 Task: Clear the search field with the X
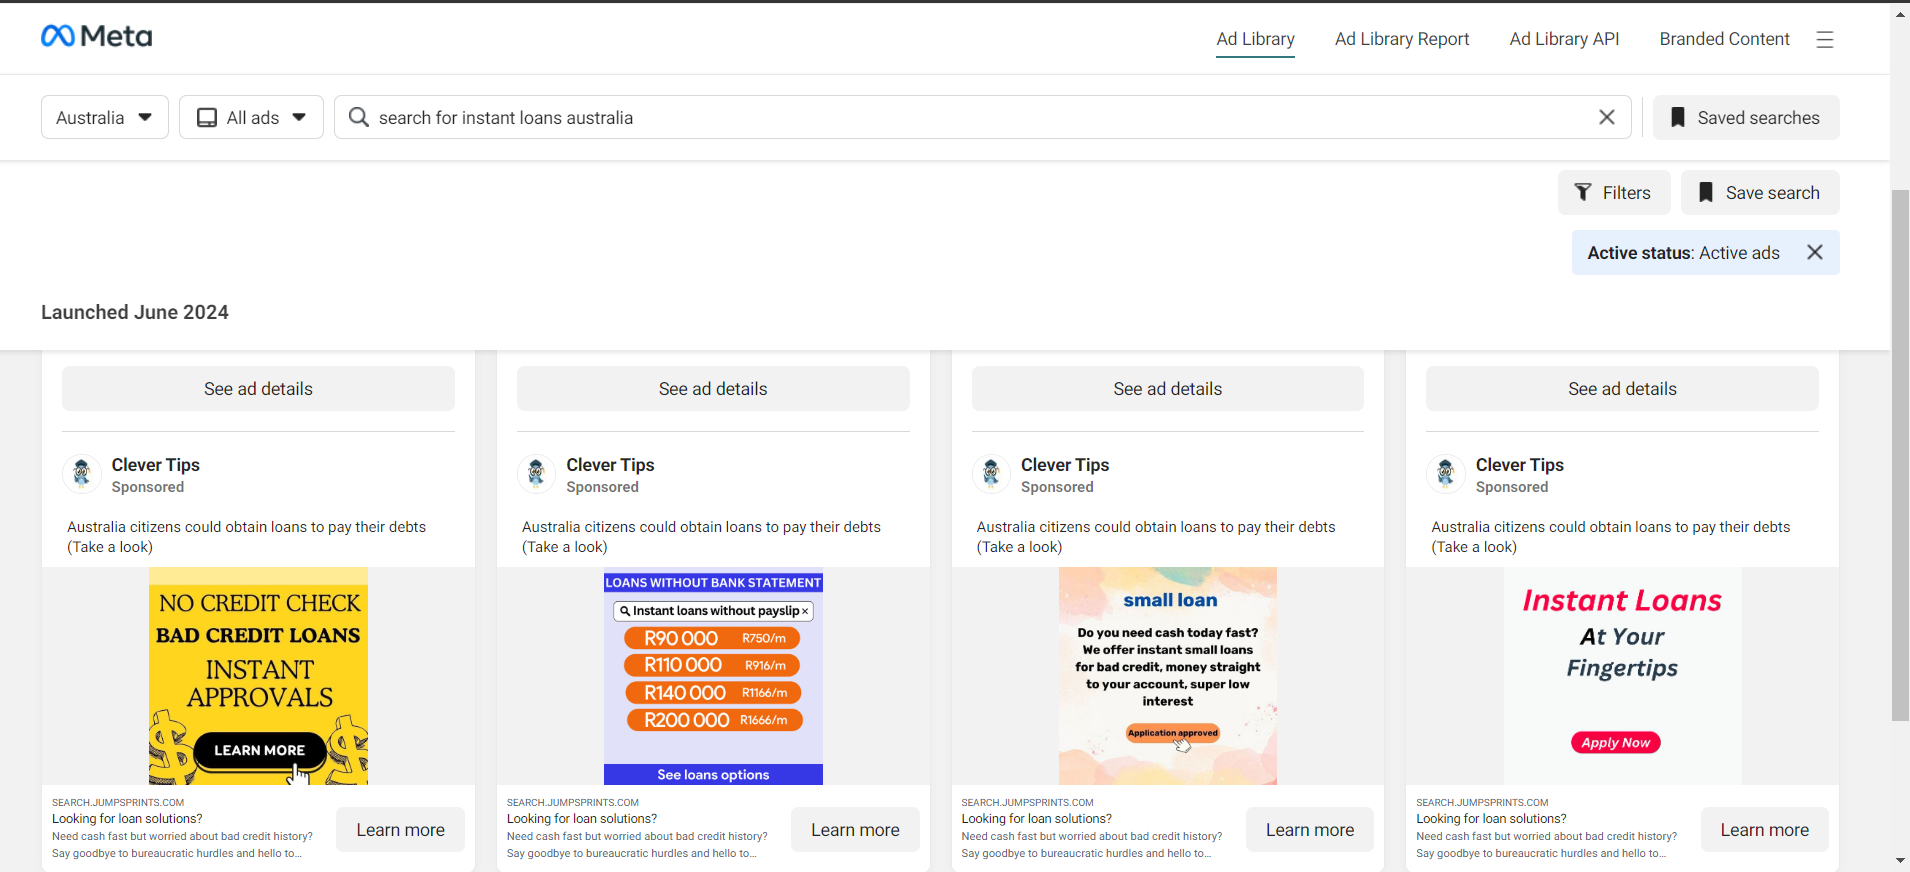click(x=1607, y=117)
